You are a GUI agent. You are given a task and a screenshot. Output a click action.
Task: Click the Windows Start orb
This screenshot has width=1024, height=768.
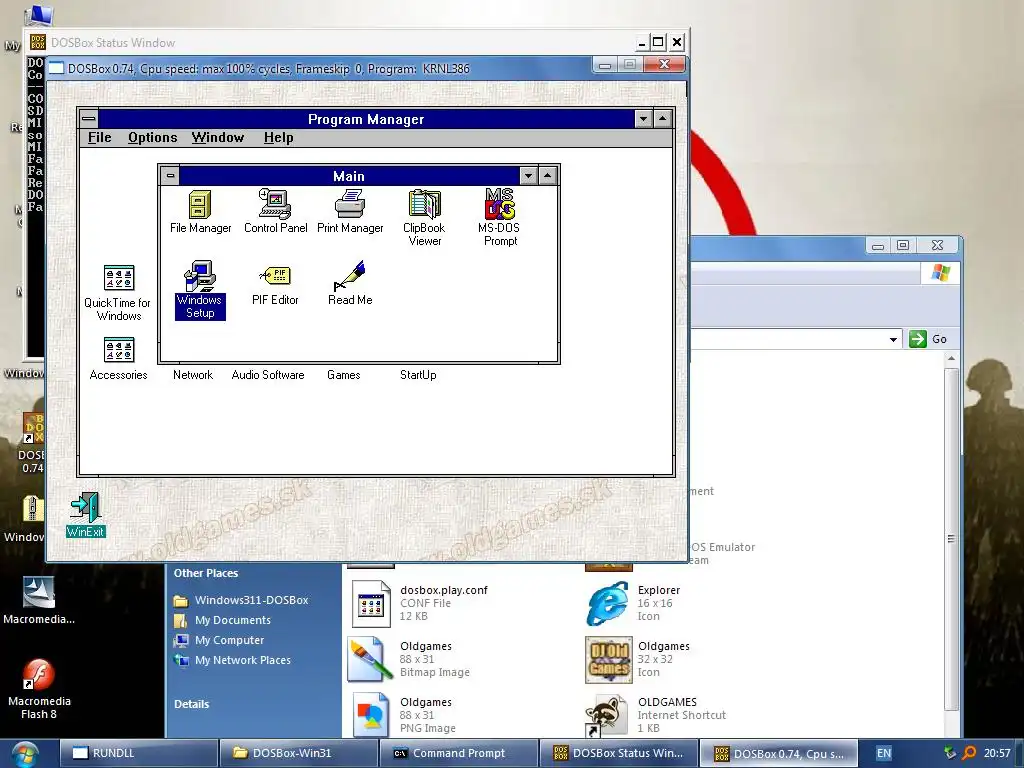pos(24,754)
